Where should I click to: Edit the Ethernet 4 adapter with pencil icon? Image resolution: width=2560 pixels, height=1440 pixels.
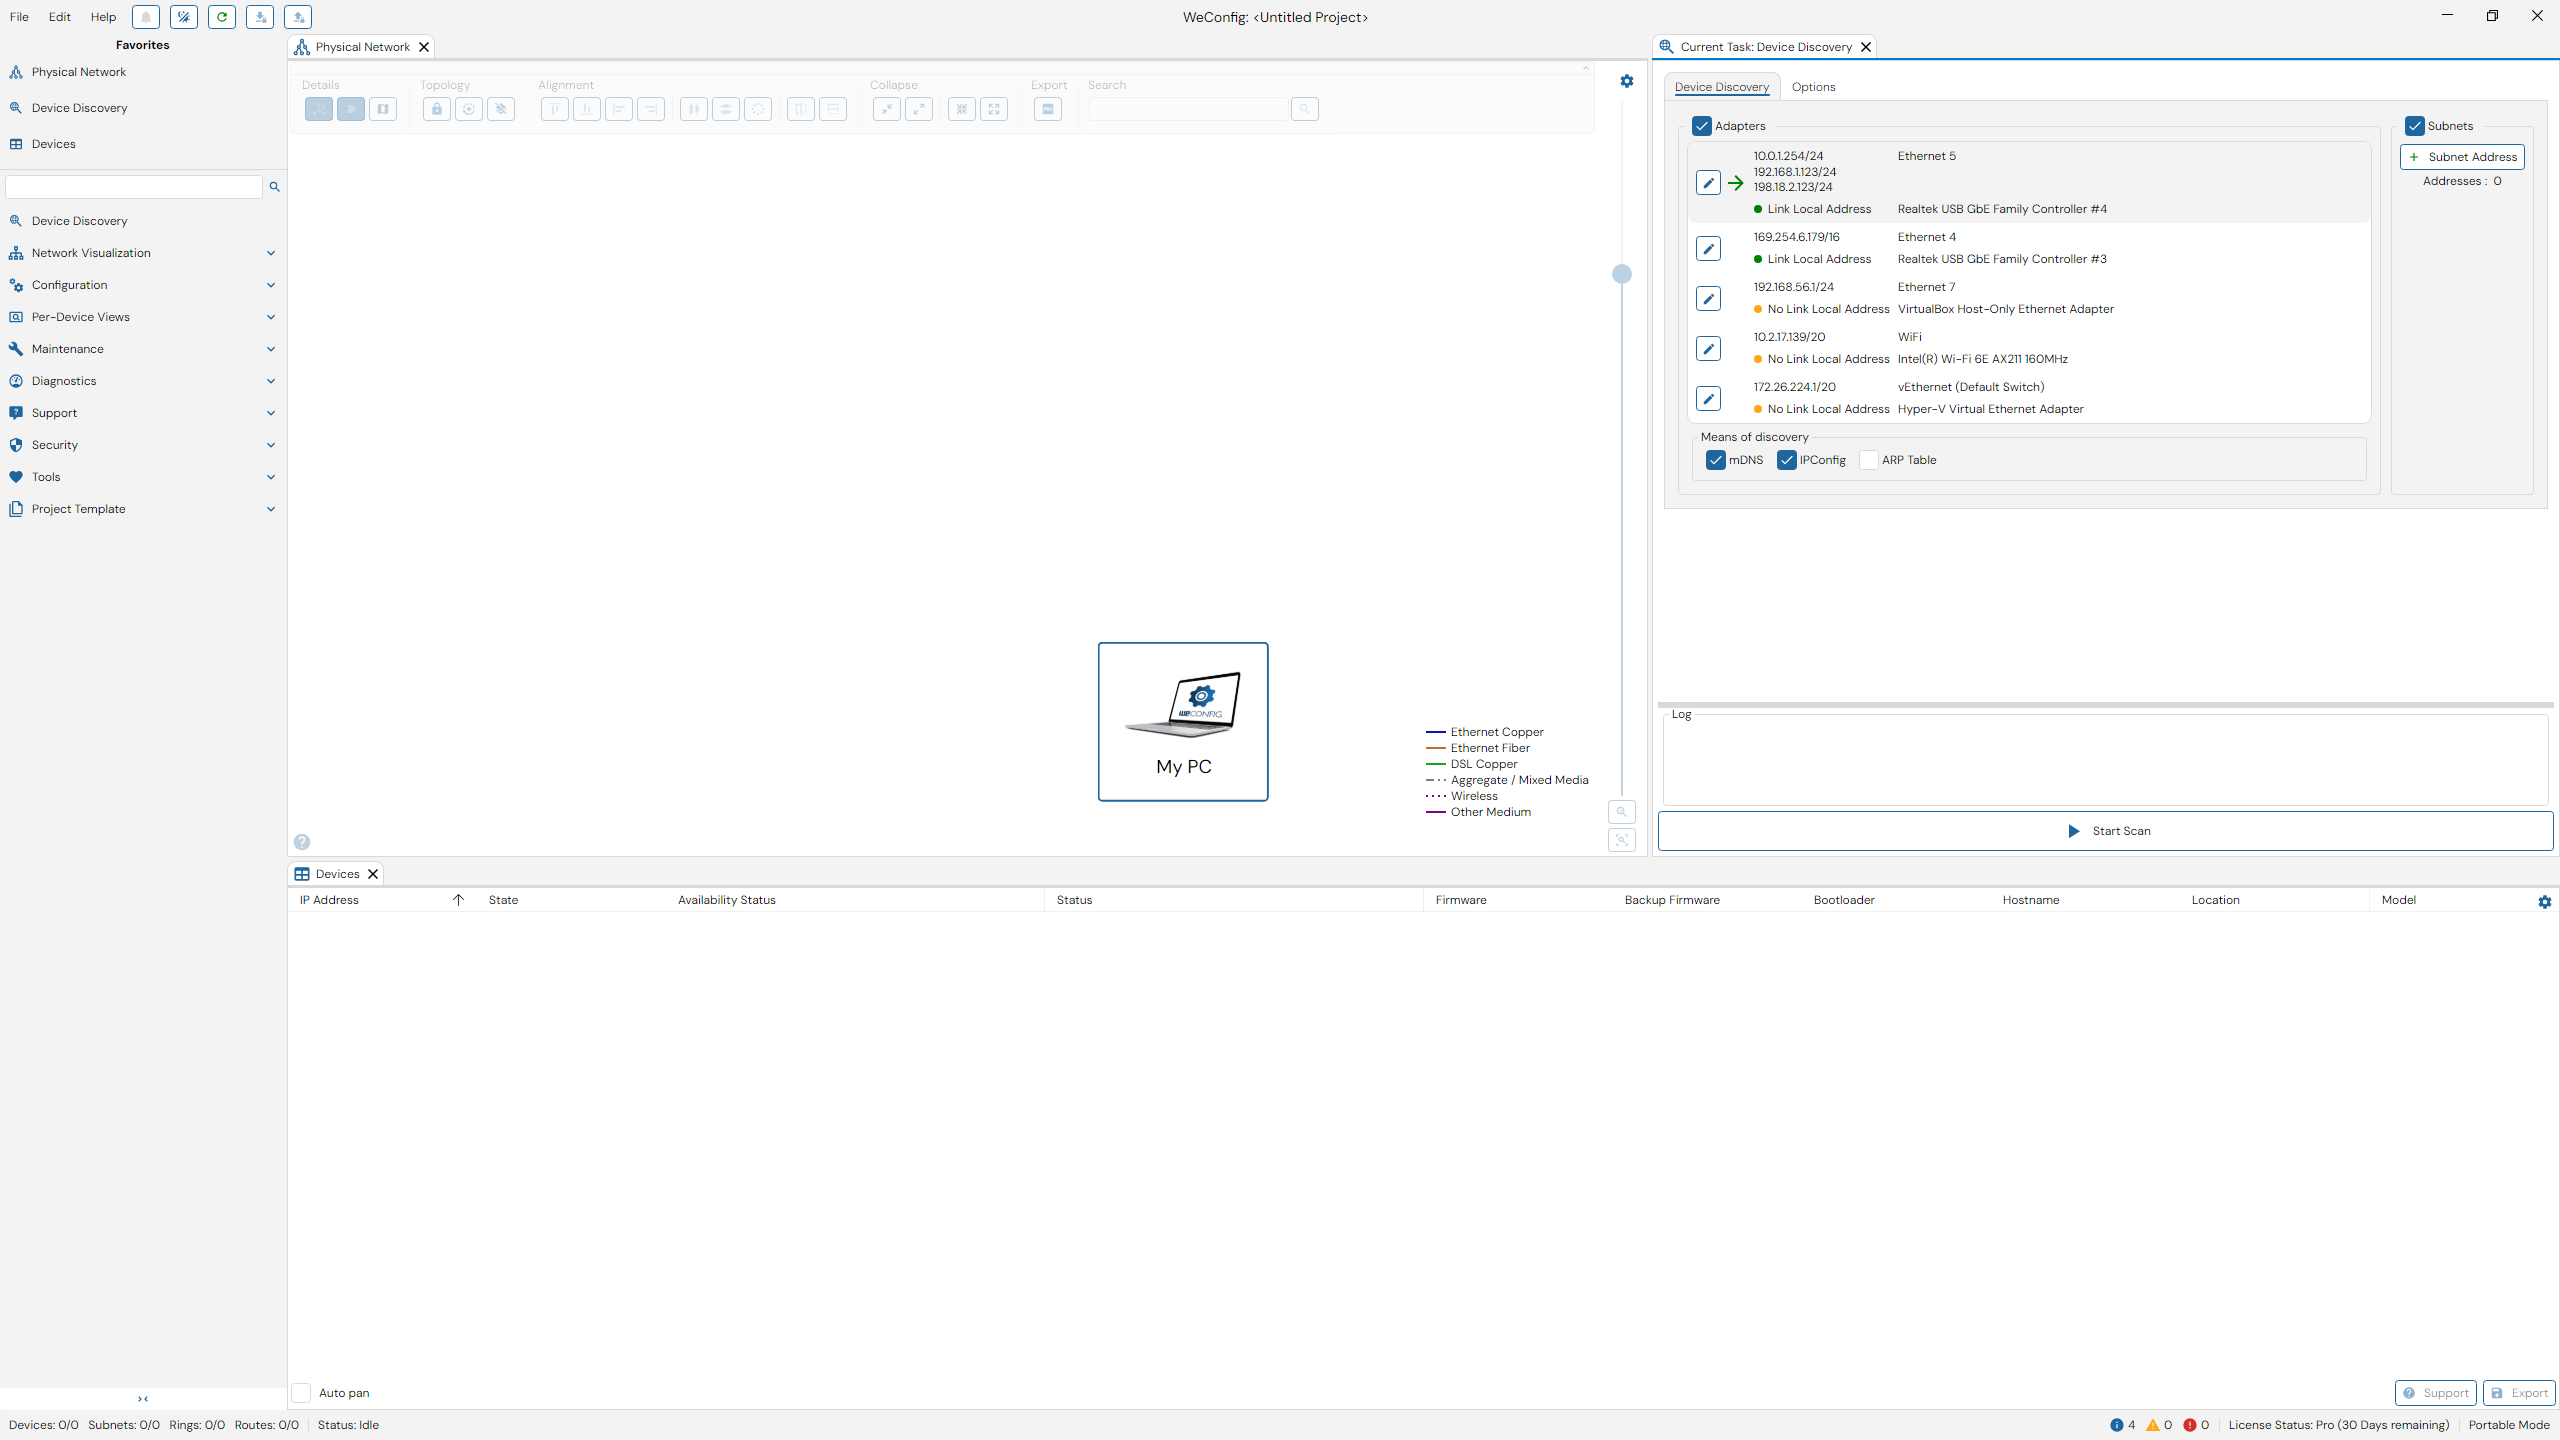[x=1708, y=248]
